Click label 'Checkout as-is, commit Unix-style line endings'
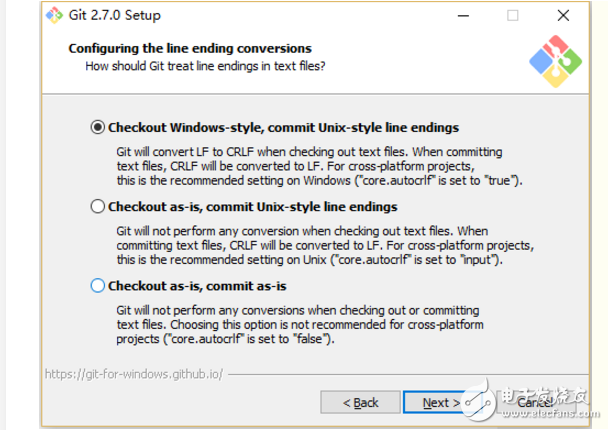This screenshot has height=430, width=608. click(x=252, y=207)
